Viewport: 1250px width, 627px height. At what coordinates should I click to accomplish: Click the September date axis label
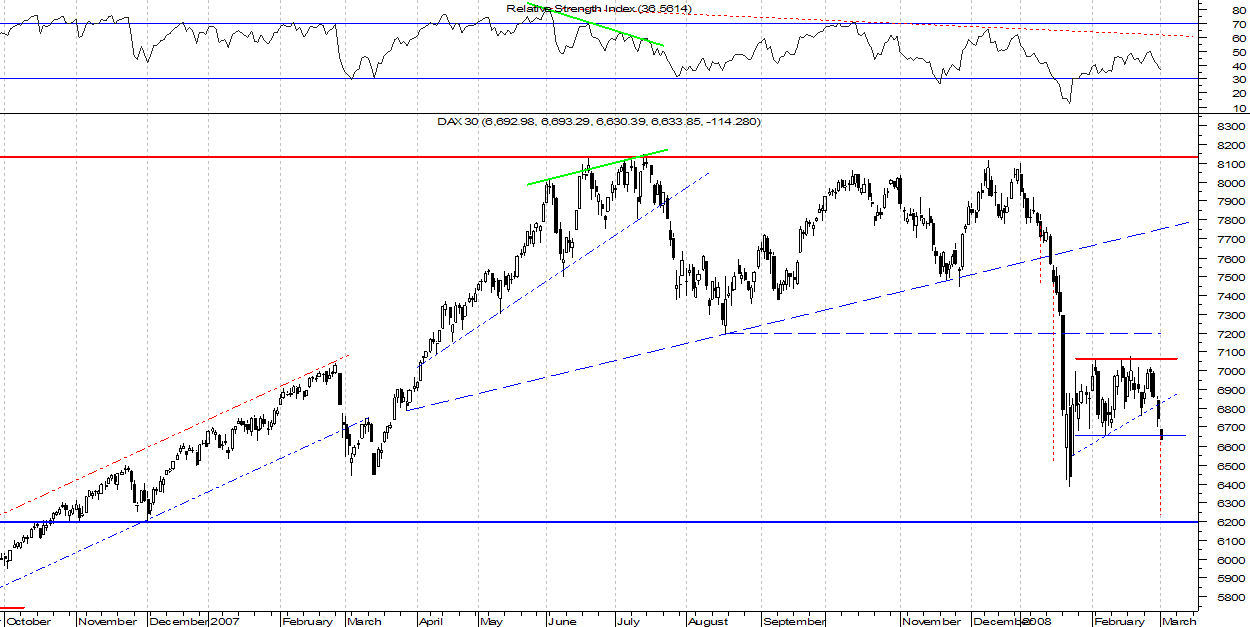click(x=795, y=621)
